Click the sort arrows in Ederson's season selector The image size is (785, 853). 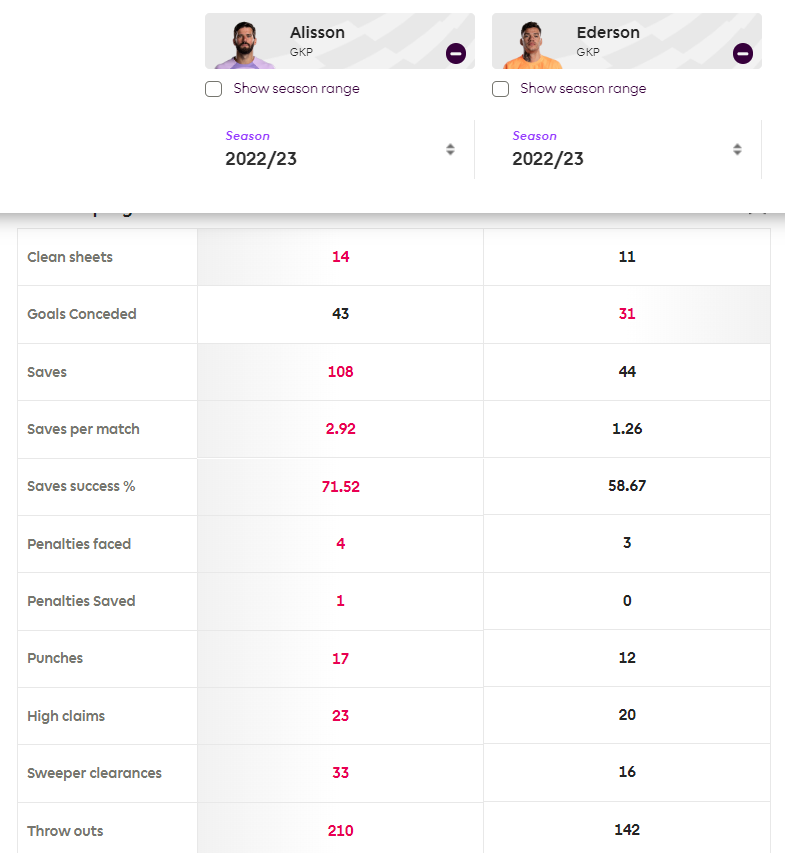[737, 149]
